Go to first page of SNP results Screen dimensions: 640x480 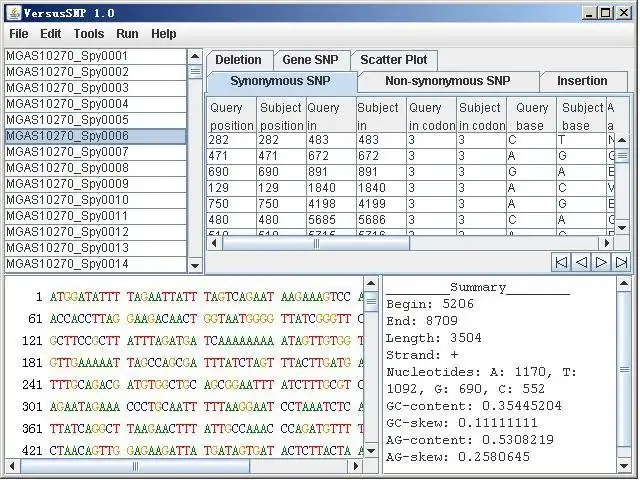[x=561, y=262]
